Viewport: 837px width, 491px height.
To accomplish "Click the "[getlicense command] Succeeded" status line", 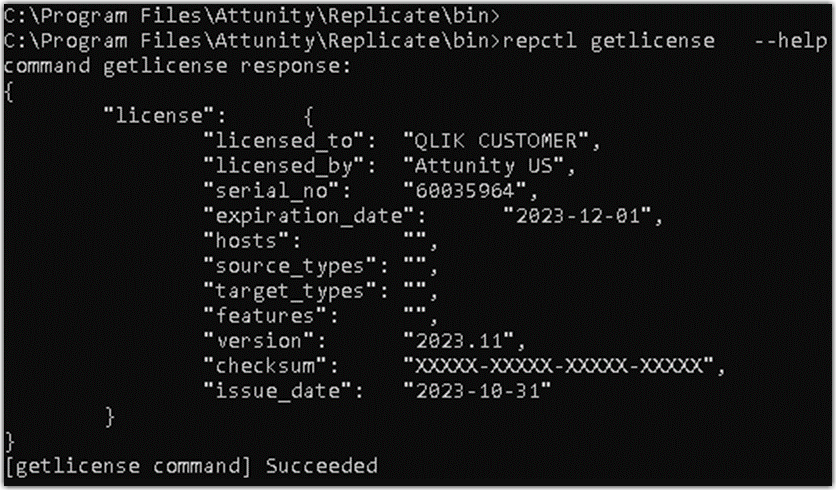I will (x=191, y=466).
